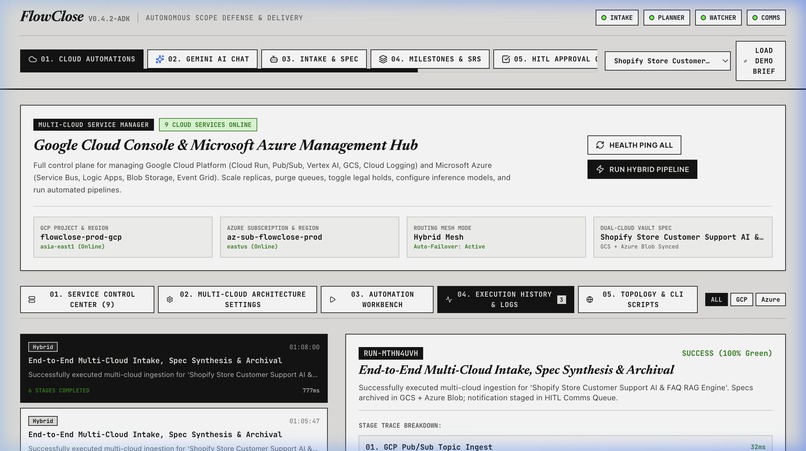Click the green status dot on COMMS
The height and width of the screenshot is (451, 806).
(x=755, y=17)
